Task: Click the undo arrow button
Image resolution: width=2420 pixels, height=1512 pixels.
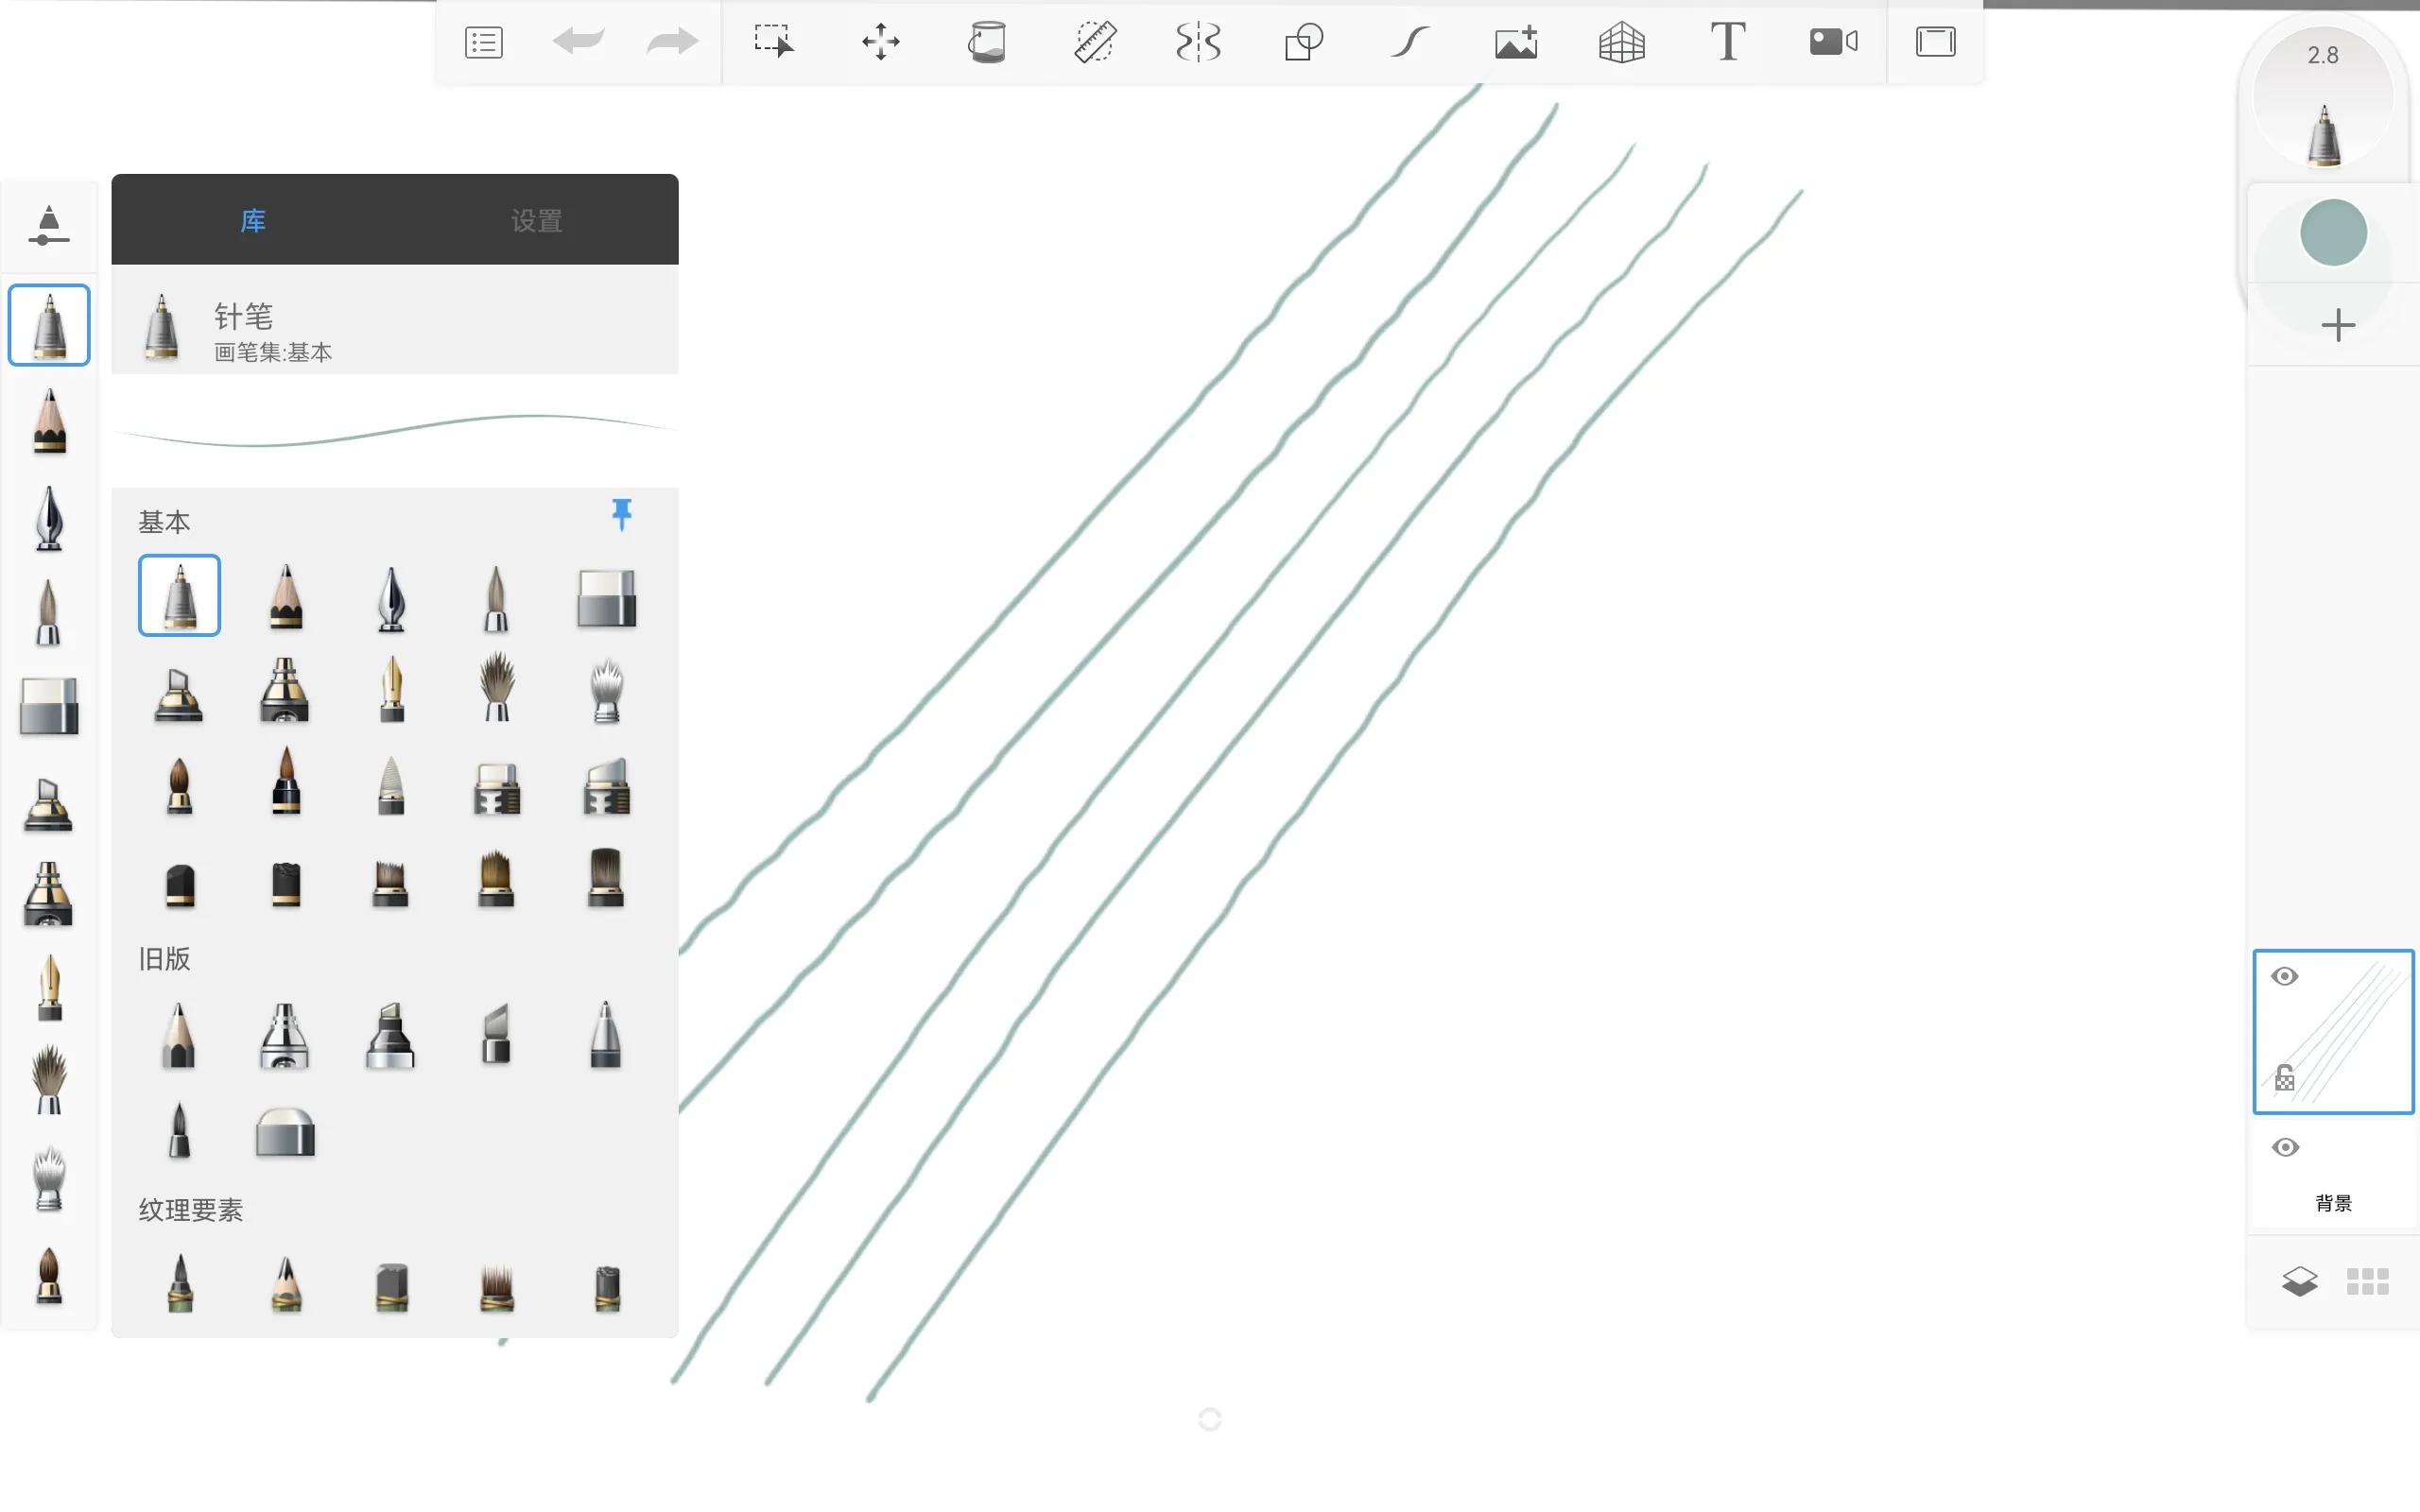Action: click(x=578, y=42)
